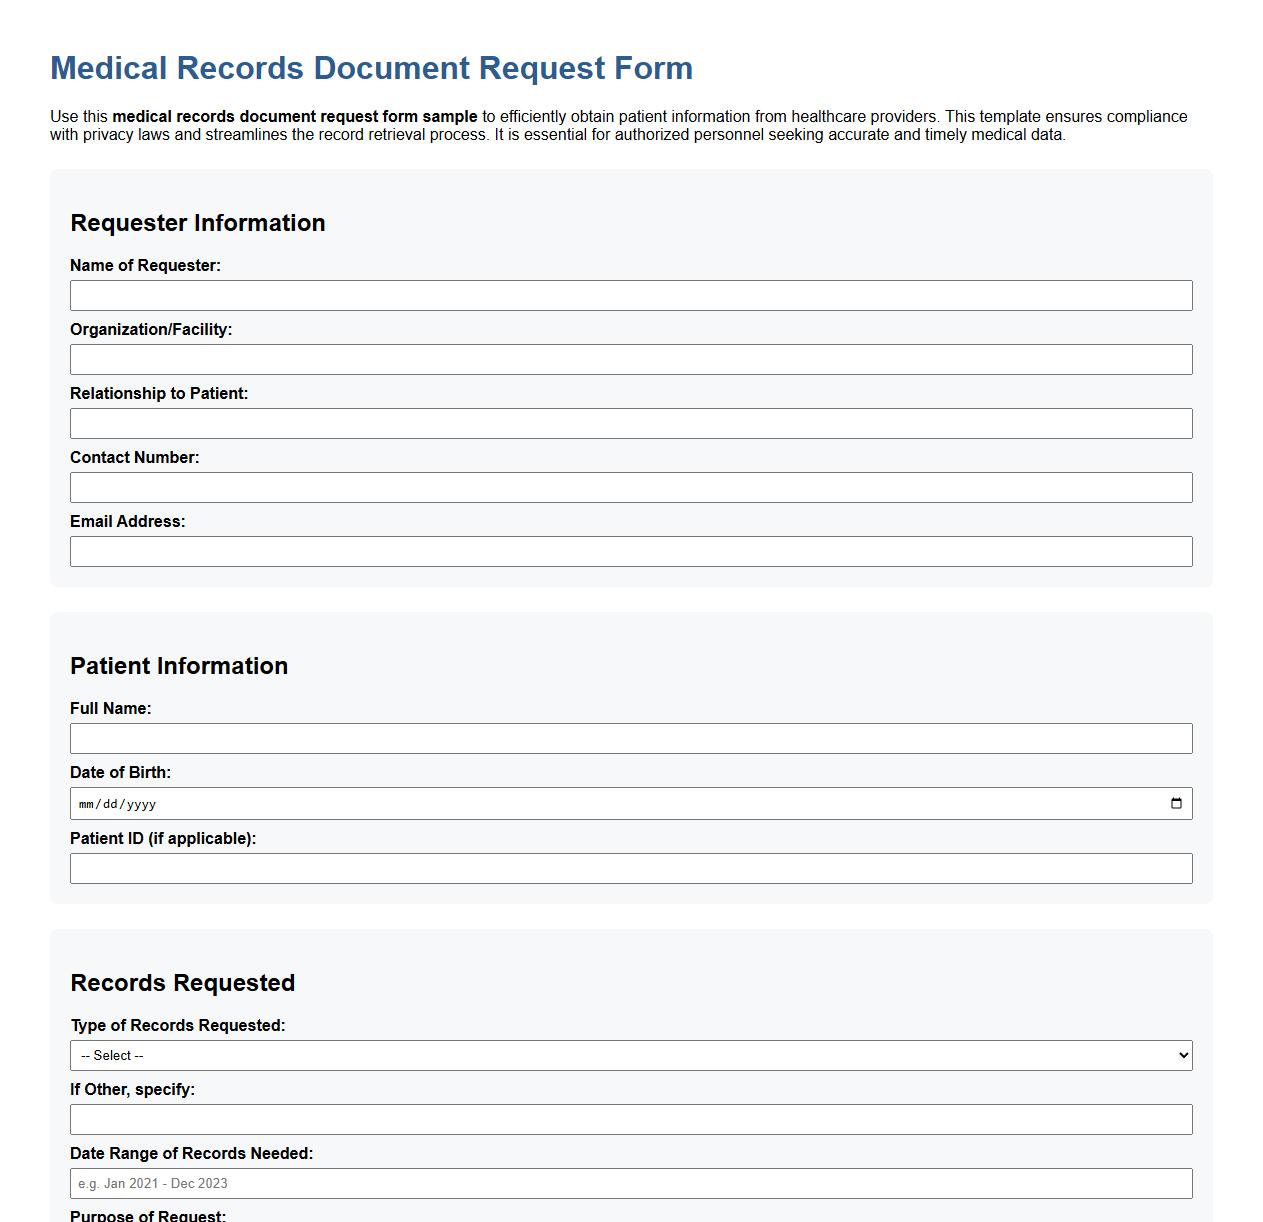The image size is (1263, 1222).
Task: Click the Records Requested section header
Action: pos(182,983)
